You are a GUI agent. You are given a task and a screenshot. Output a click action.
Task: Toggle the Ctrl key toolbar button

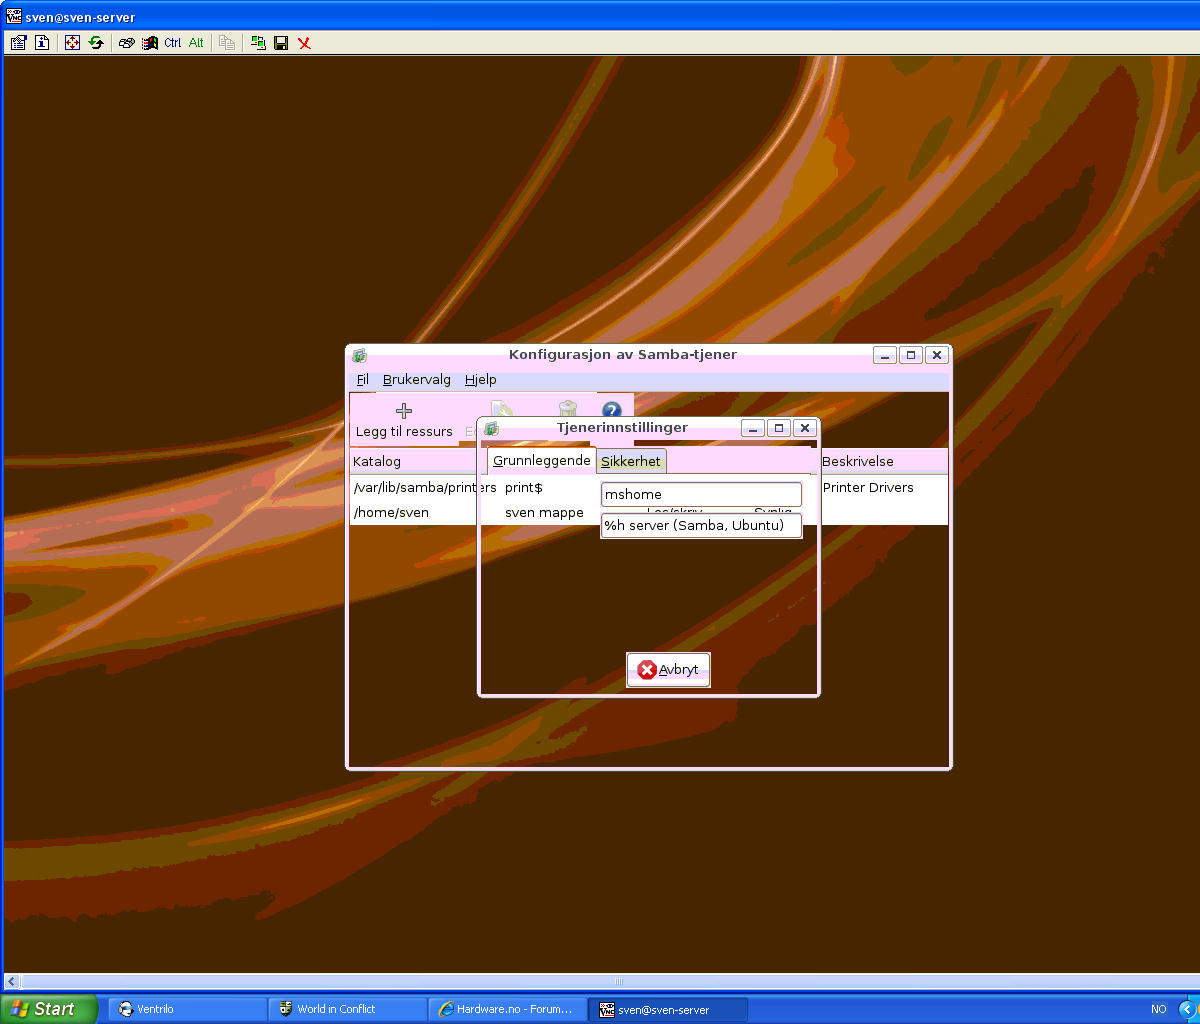(173, 43)
